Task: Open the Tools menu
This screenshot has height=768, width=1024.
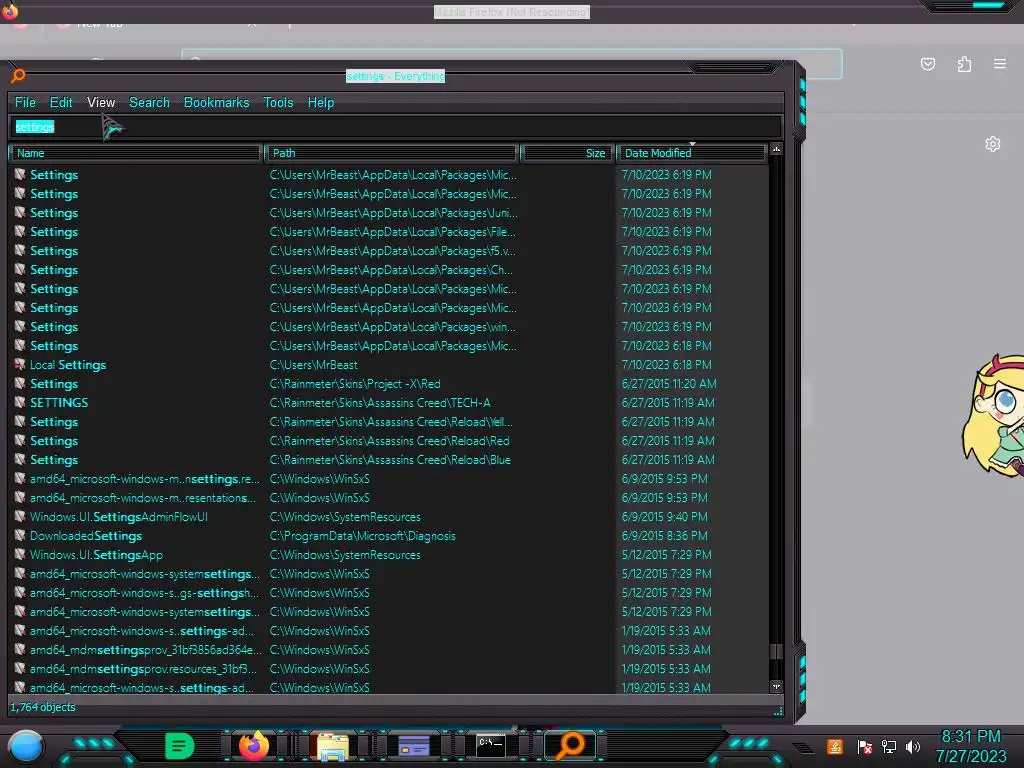Action: (278, 103)
